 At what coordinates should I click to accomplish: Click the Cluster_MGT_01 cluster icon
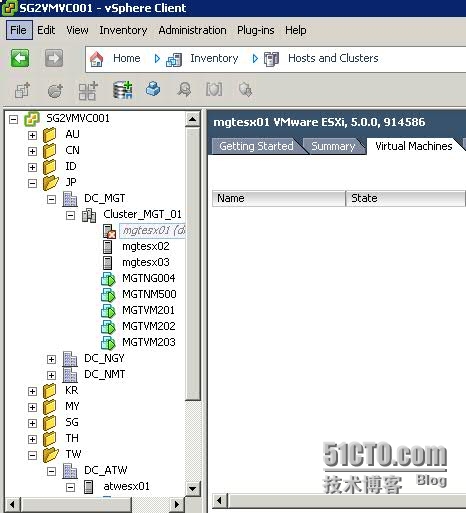point(89,215)
